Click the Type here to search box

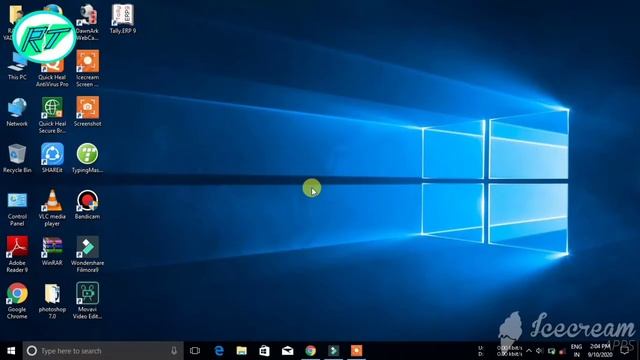click(x=103, y=351)
